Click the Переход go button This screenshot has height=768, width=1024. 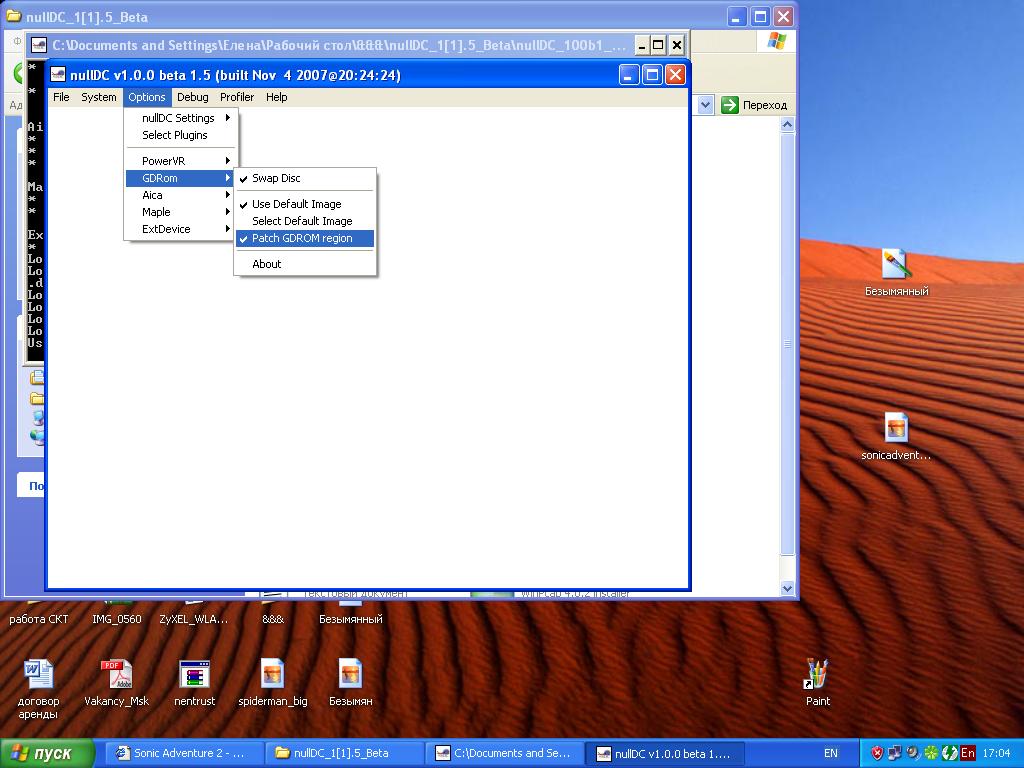[755, 105]
